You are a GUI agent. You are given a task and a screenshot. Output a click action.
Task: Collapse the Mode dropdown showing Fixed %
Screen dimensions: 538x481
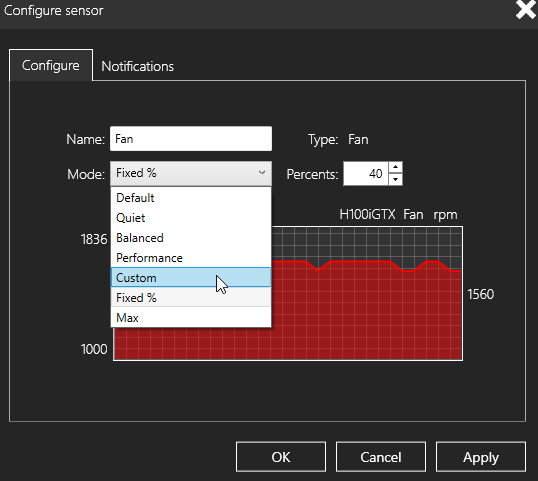click(191, 173)
